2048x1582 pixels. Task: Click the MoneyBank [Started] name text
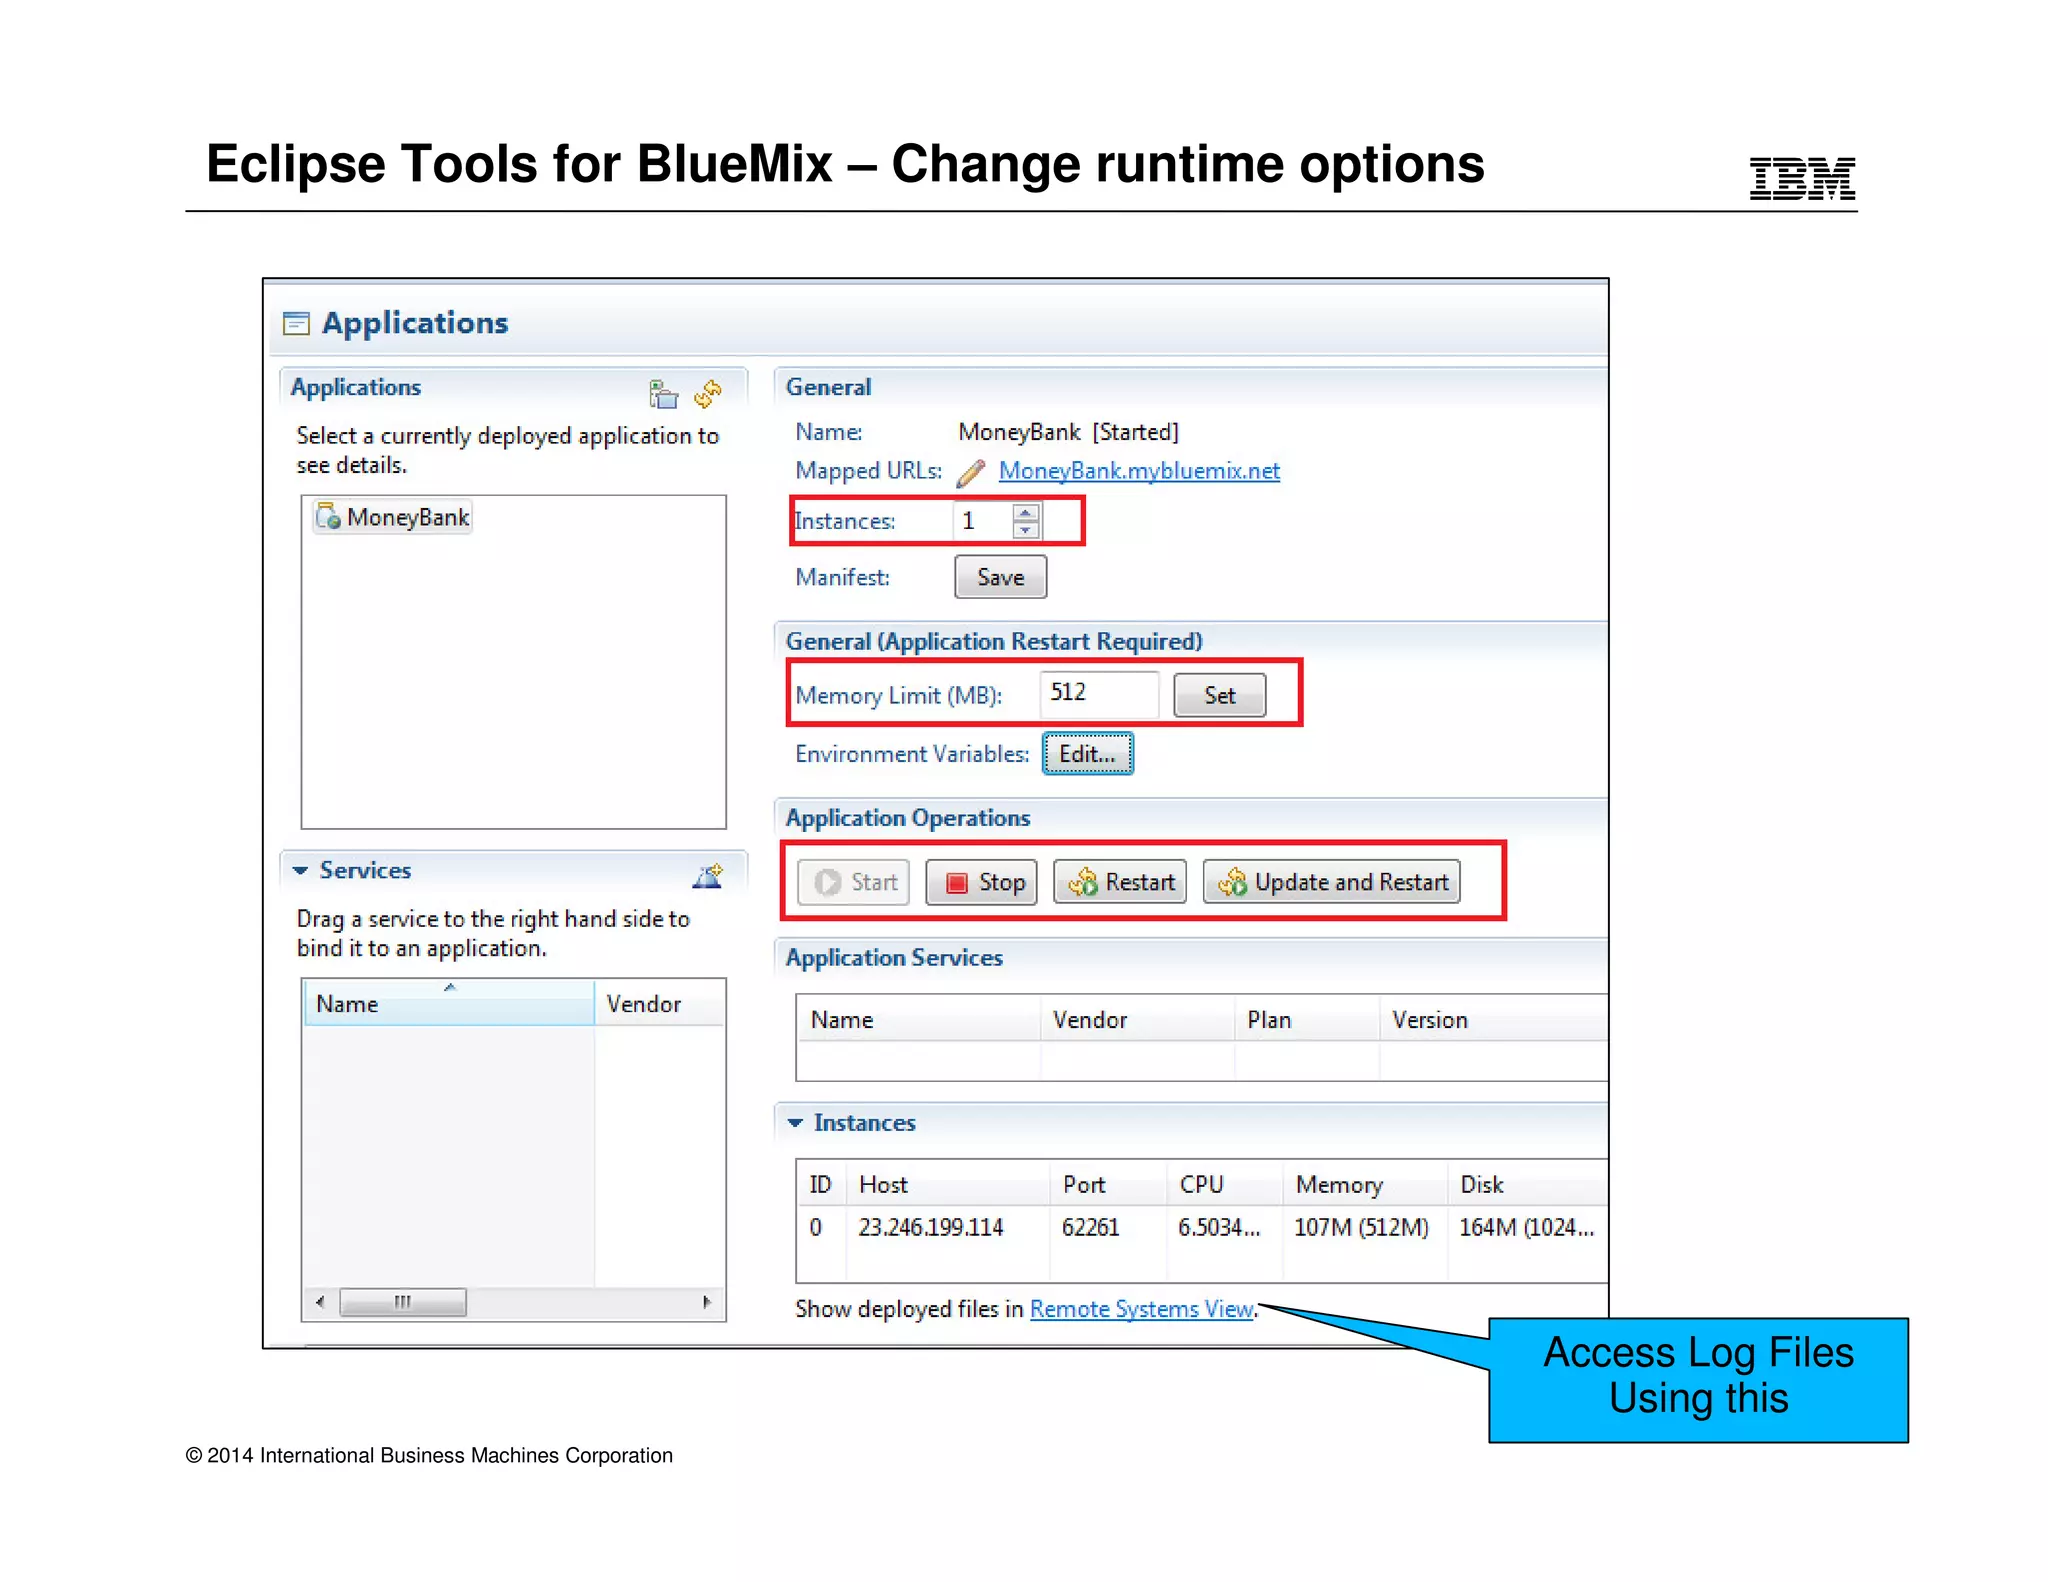[x=1068, y=432]
